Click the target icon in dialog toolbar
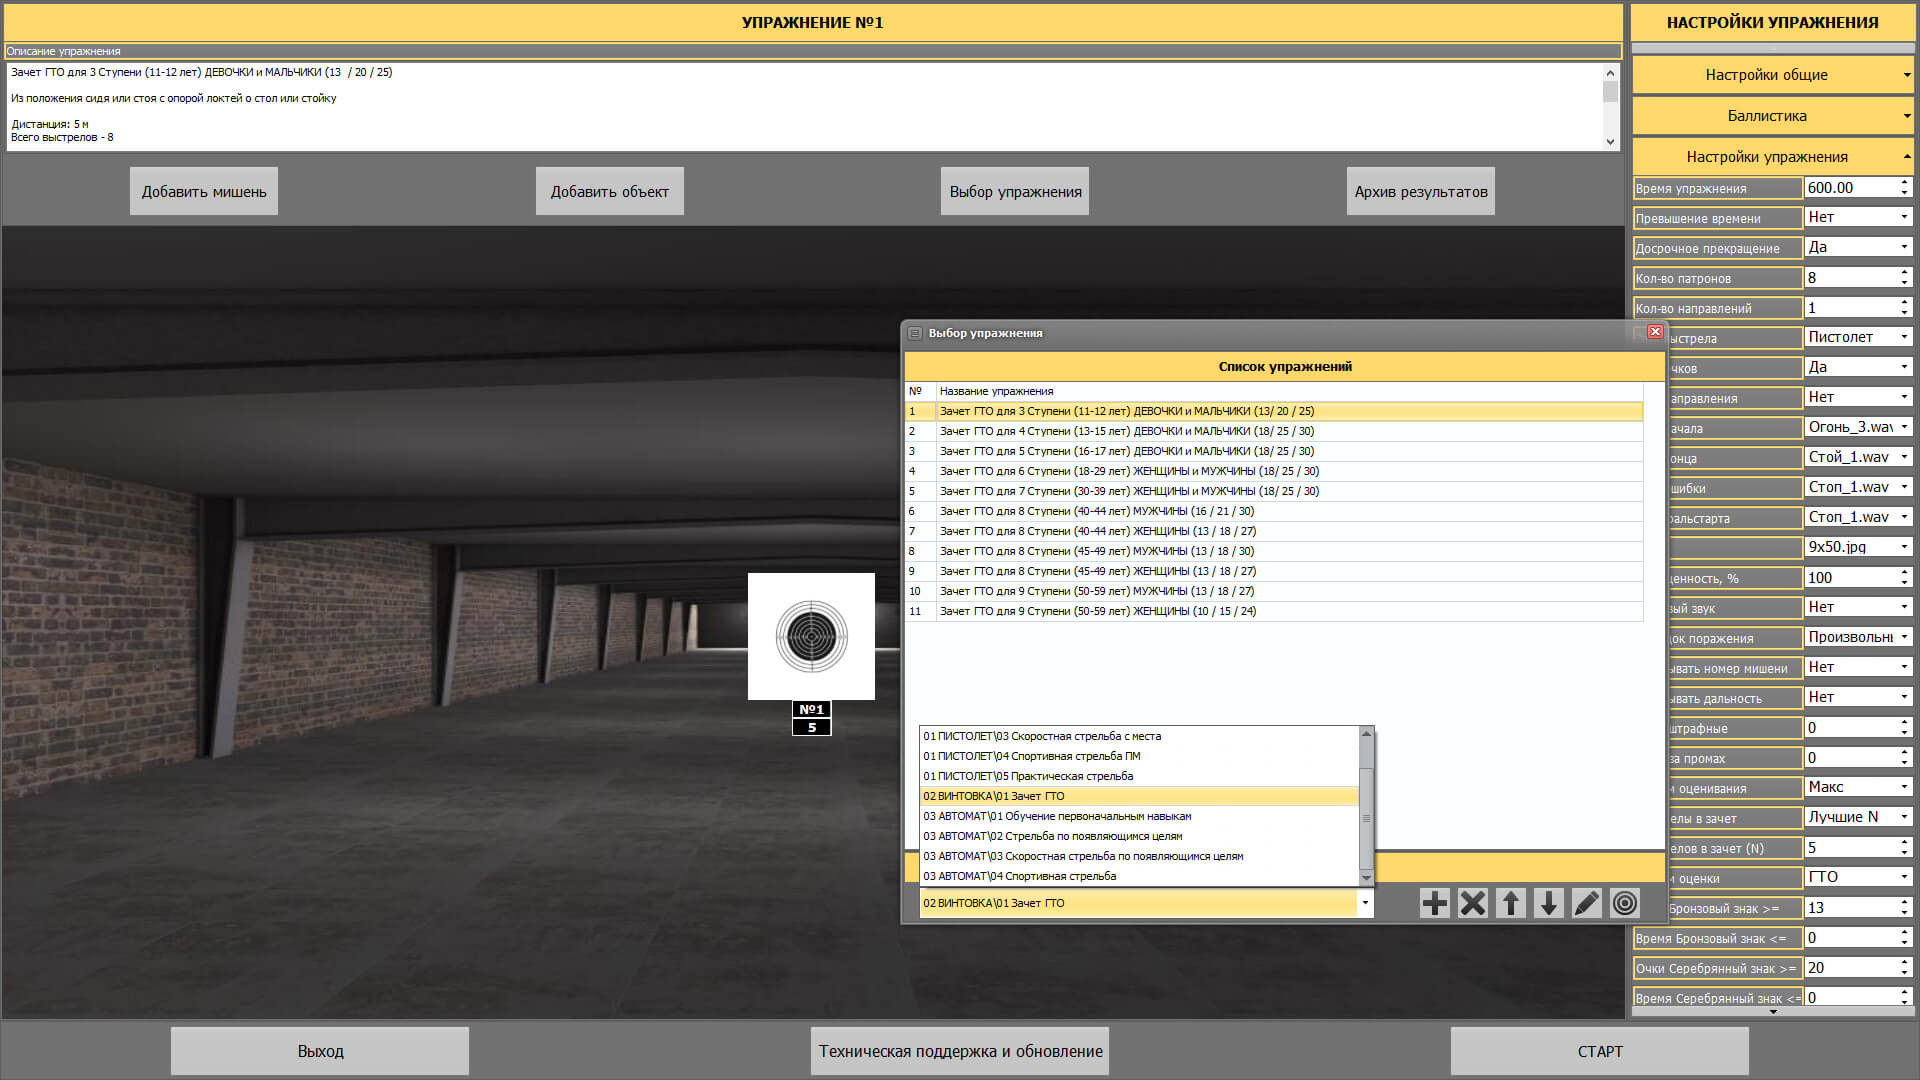 tap(1625, 903)
